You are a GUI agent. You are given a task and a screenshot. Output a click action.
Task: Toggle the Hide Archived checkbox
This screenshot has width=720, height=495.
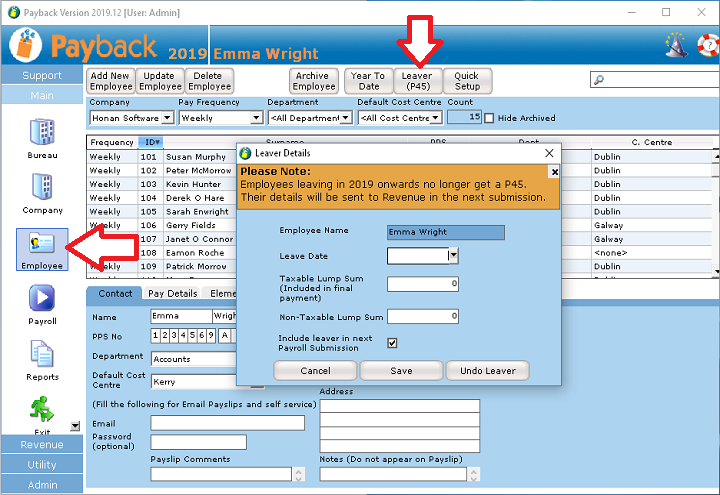[x=489, y=118]
